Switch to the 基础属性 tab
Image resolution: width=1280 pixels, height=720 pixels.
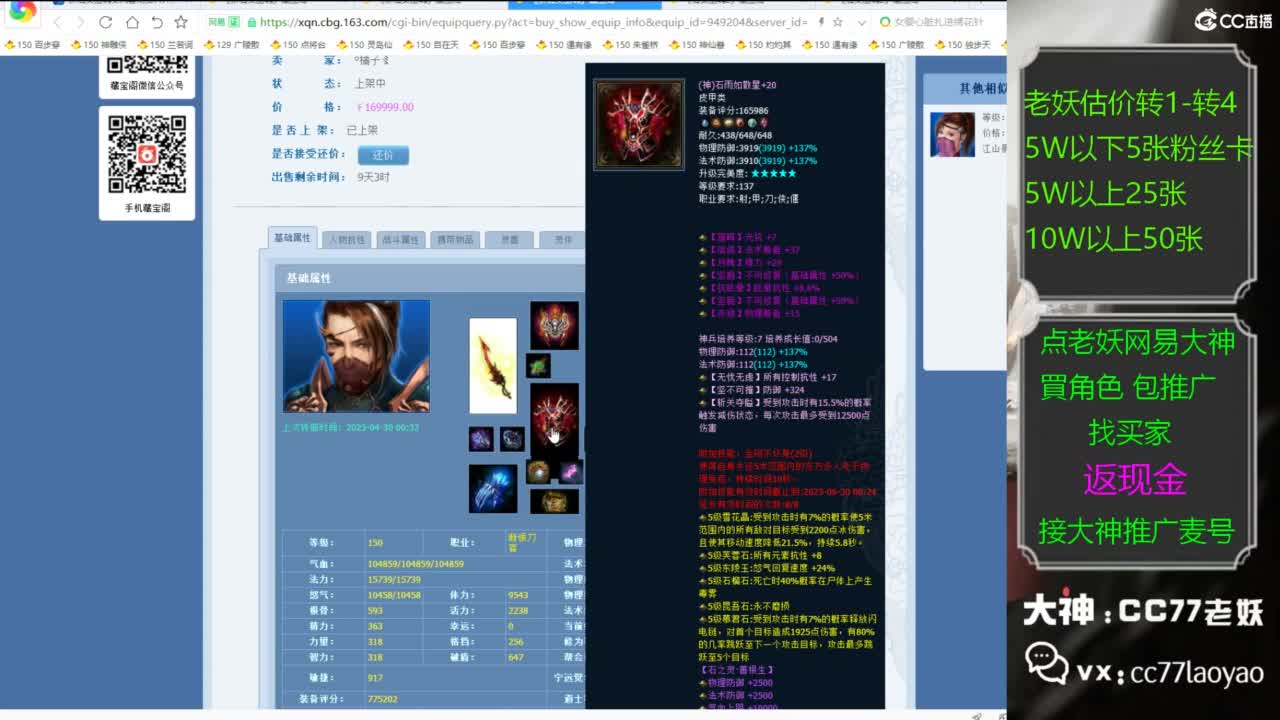point(293,238)
